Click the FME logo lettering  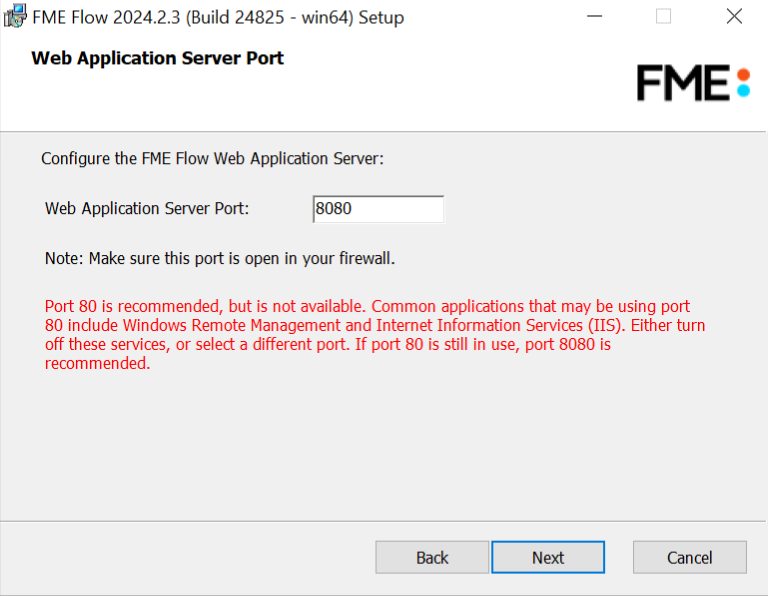tap(683, 83)
